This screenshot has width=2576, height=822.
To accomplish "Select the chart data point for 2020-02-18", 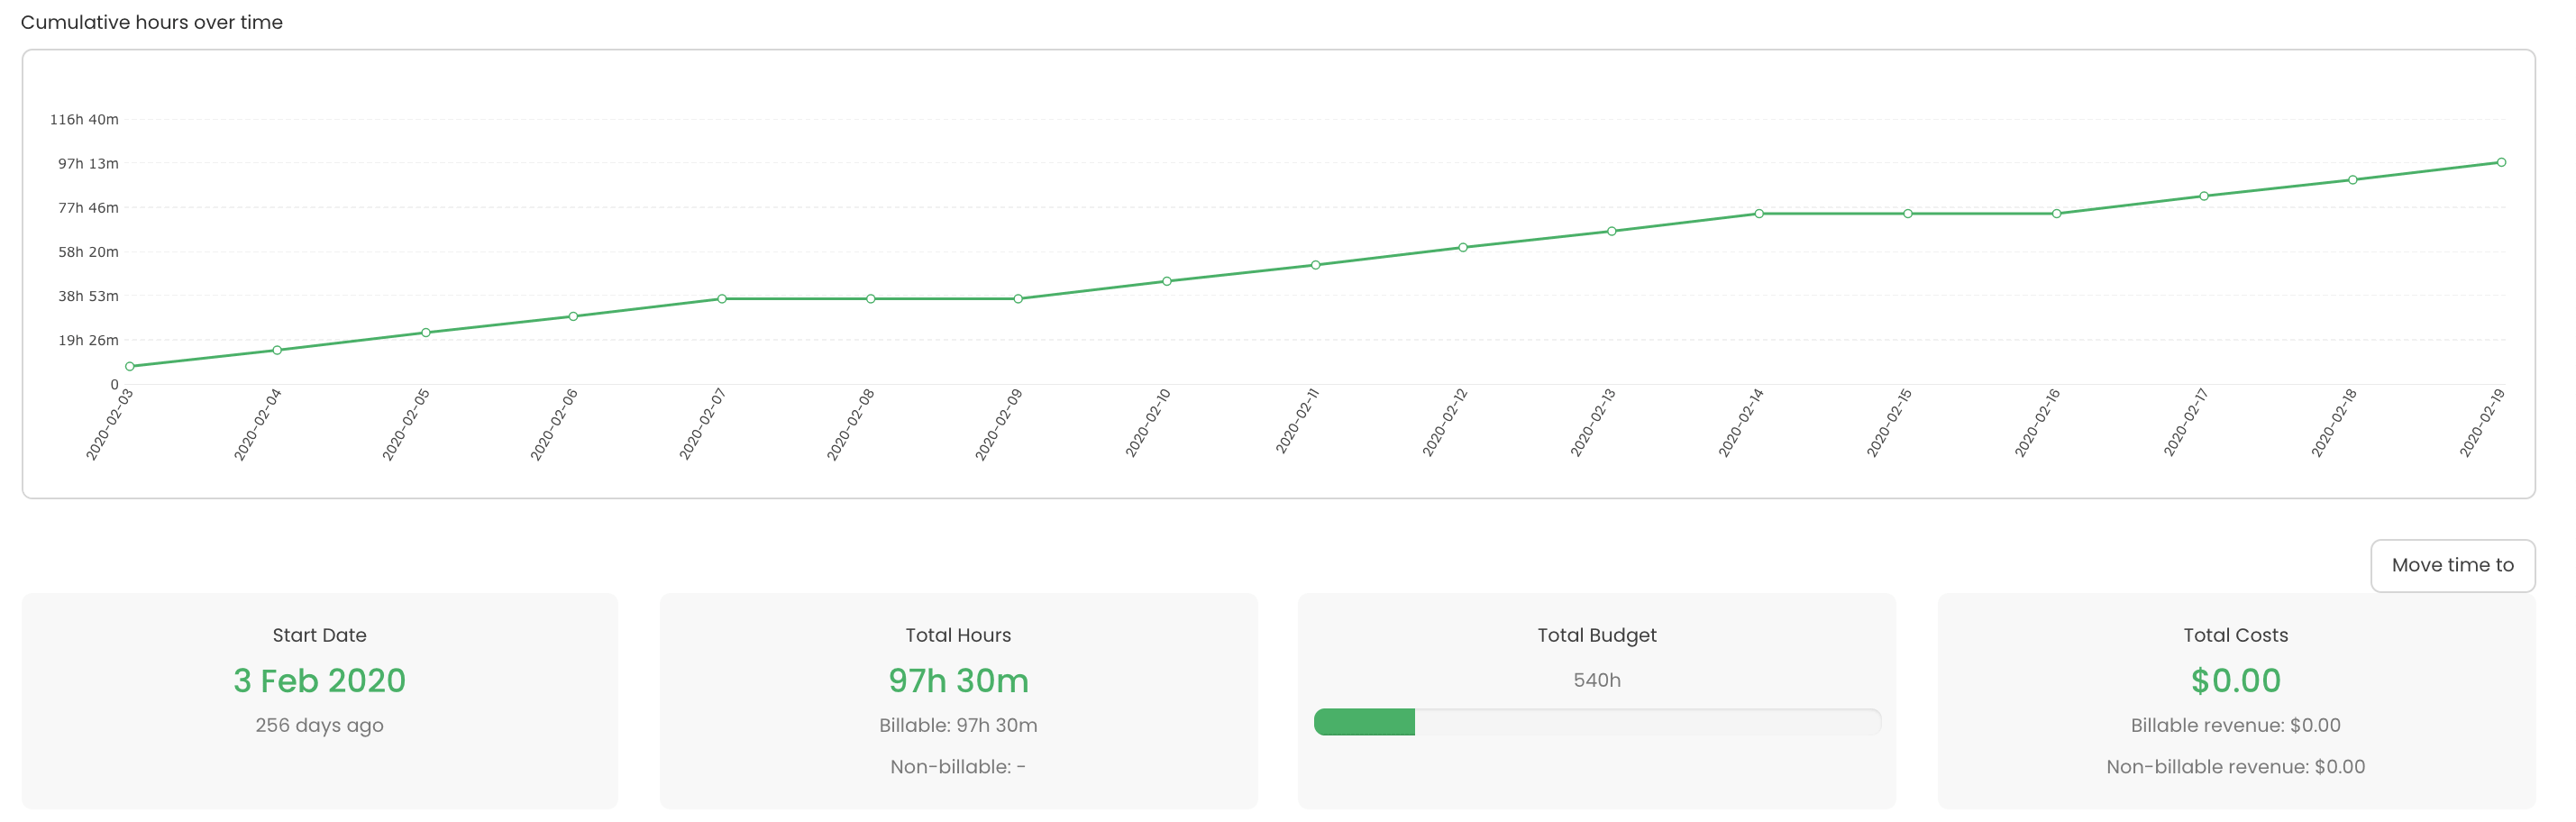I will (x=2353, y=180).
